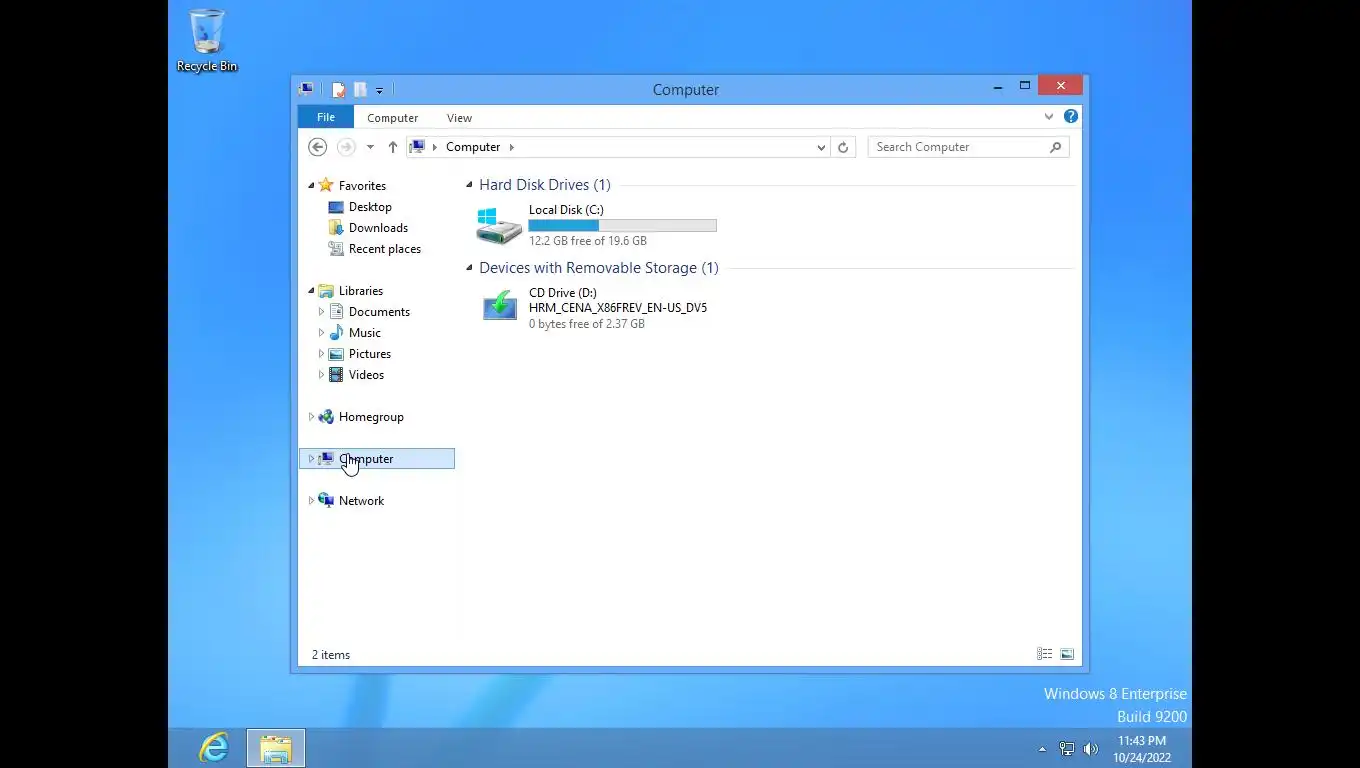Image resolution: width=1360 pixels, height=768 pixels.
Task: Open Downloads under Favorites
Action: 378,228
